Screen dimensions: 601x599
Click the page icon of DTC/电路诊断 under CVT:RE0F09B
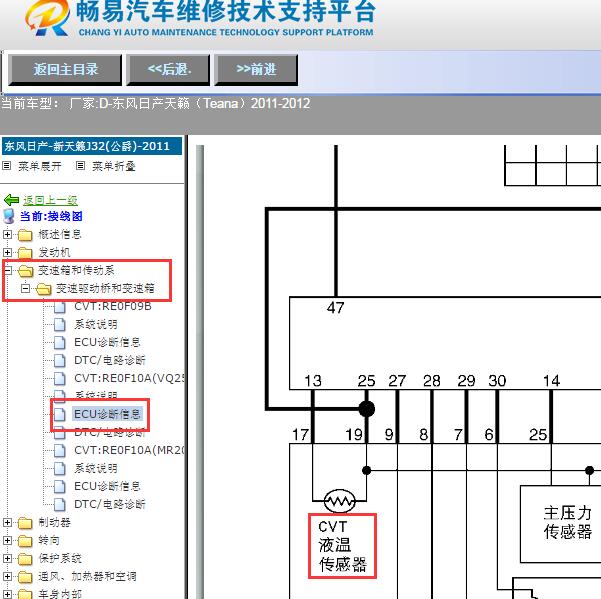[x=59, y=360]
